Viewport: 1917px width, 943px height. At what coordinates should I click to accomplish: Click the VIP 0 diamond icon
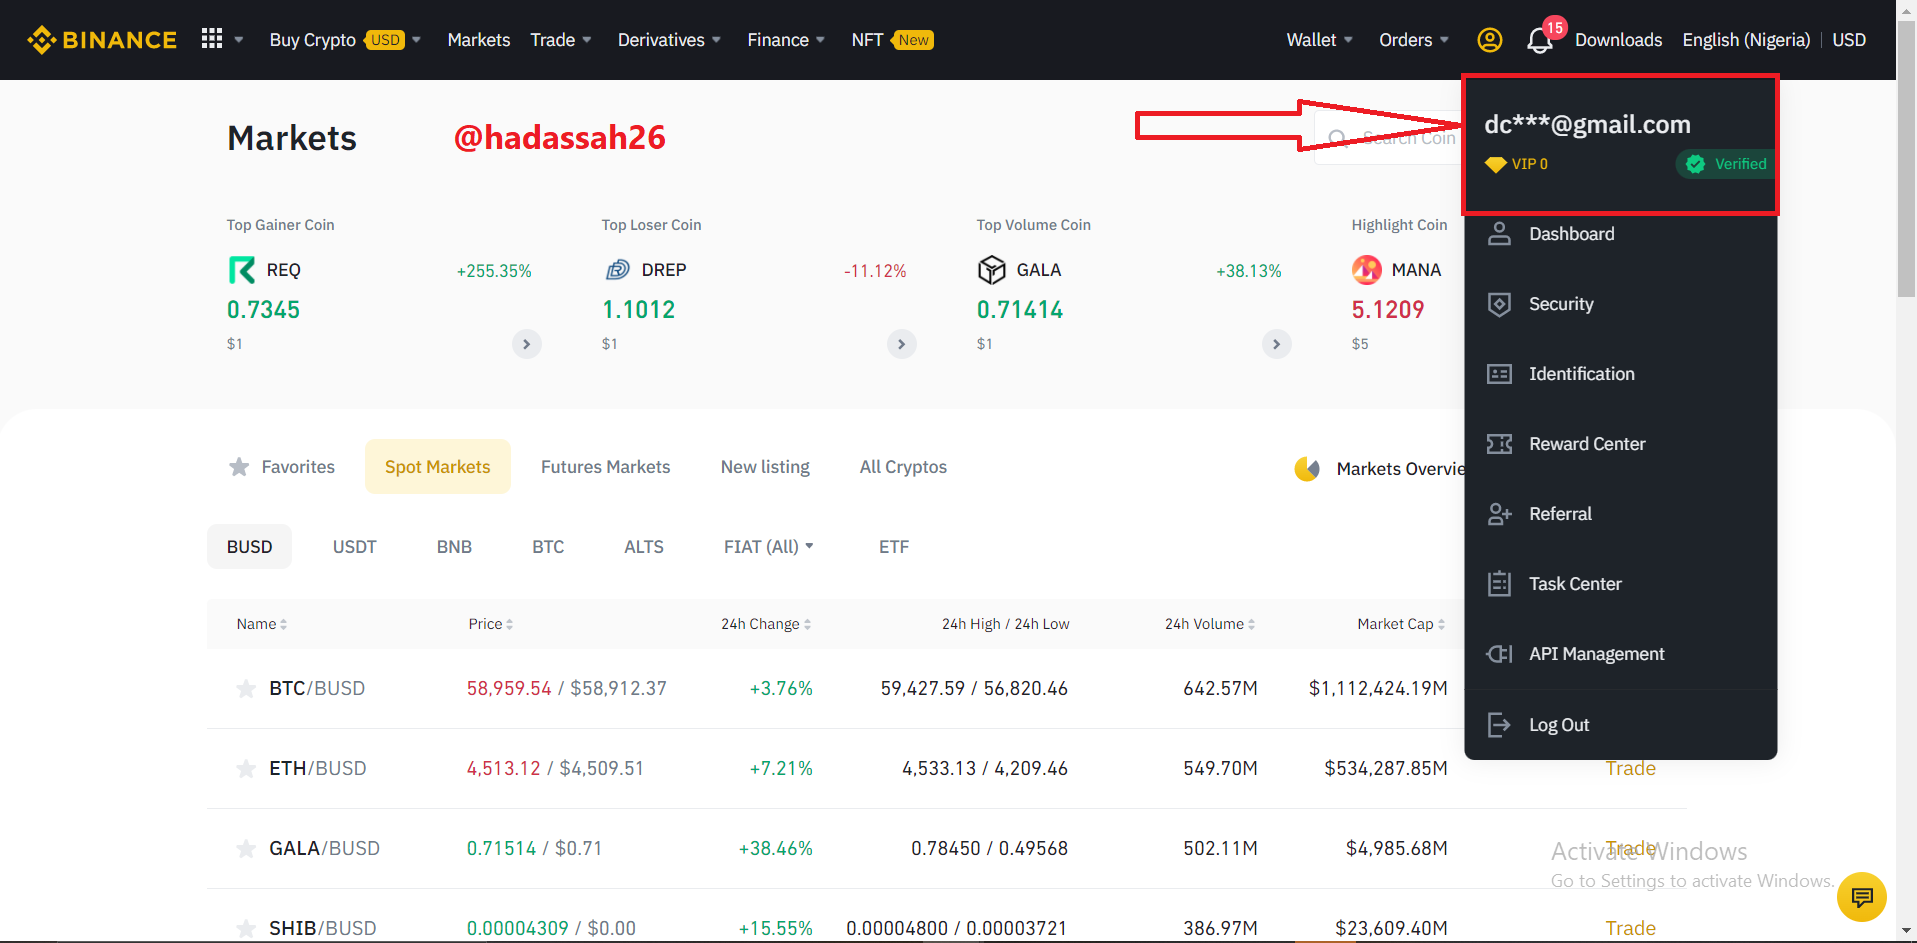[1495, 164]
